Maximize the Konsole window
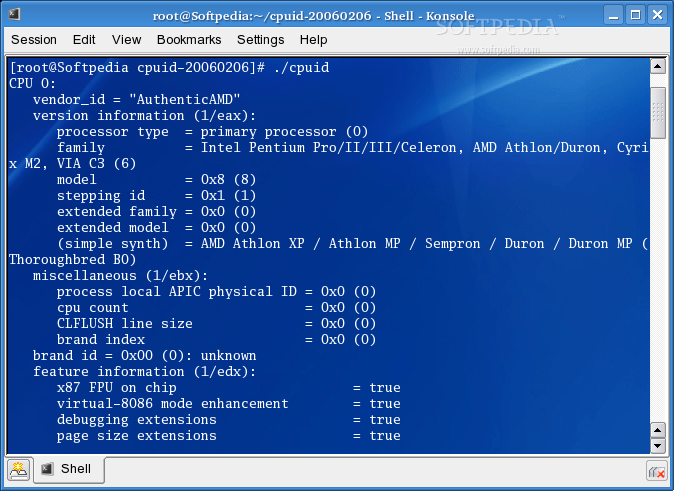 pyautogui.click(x=635, y=15)
